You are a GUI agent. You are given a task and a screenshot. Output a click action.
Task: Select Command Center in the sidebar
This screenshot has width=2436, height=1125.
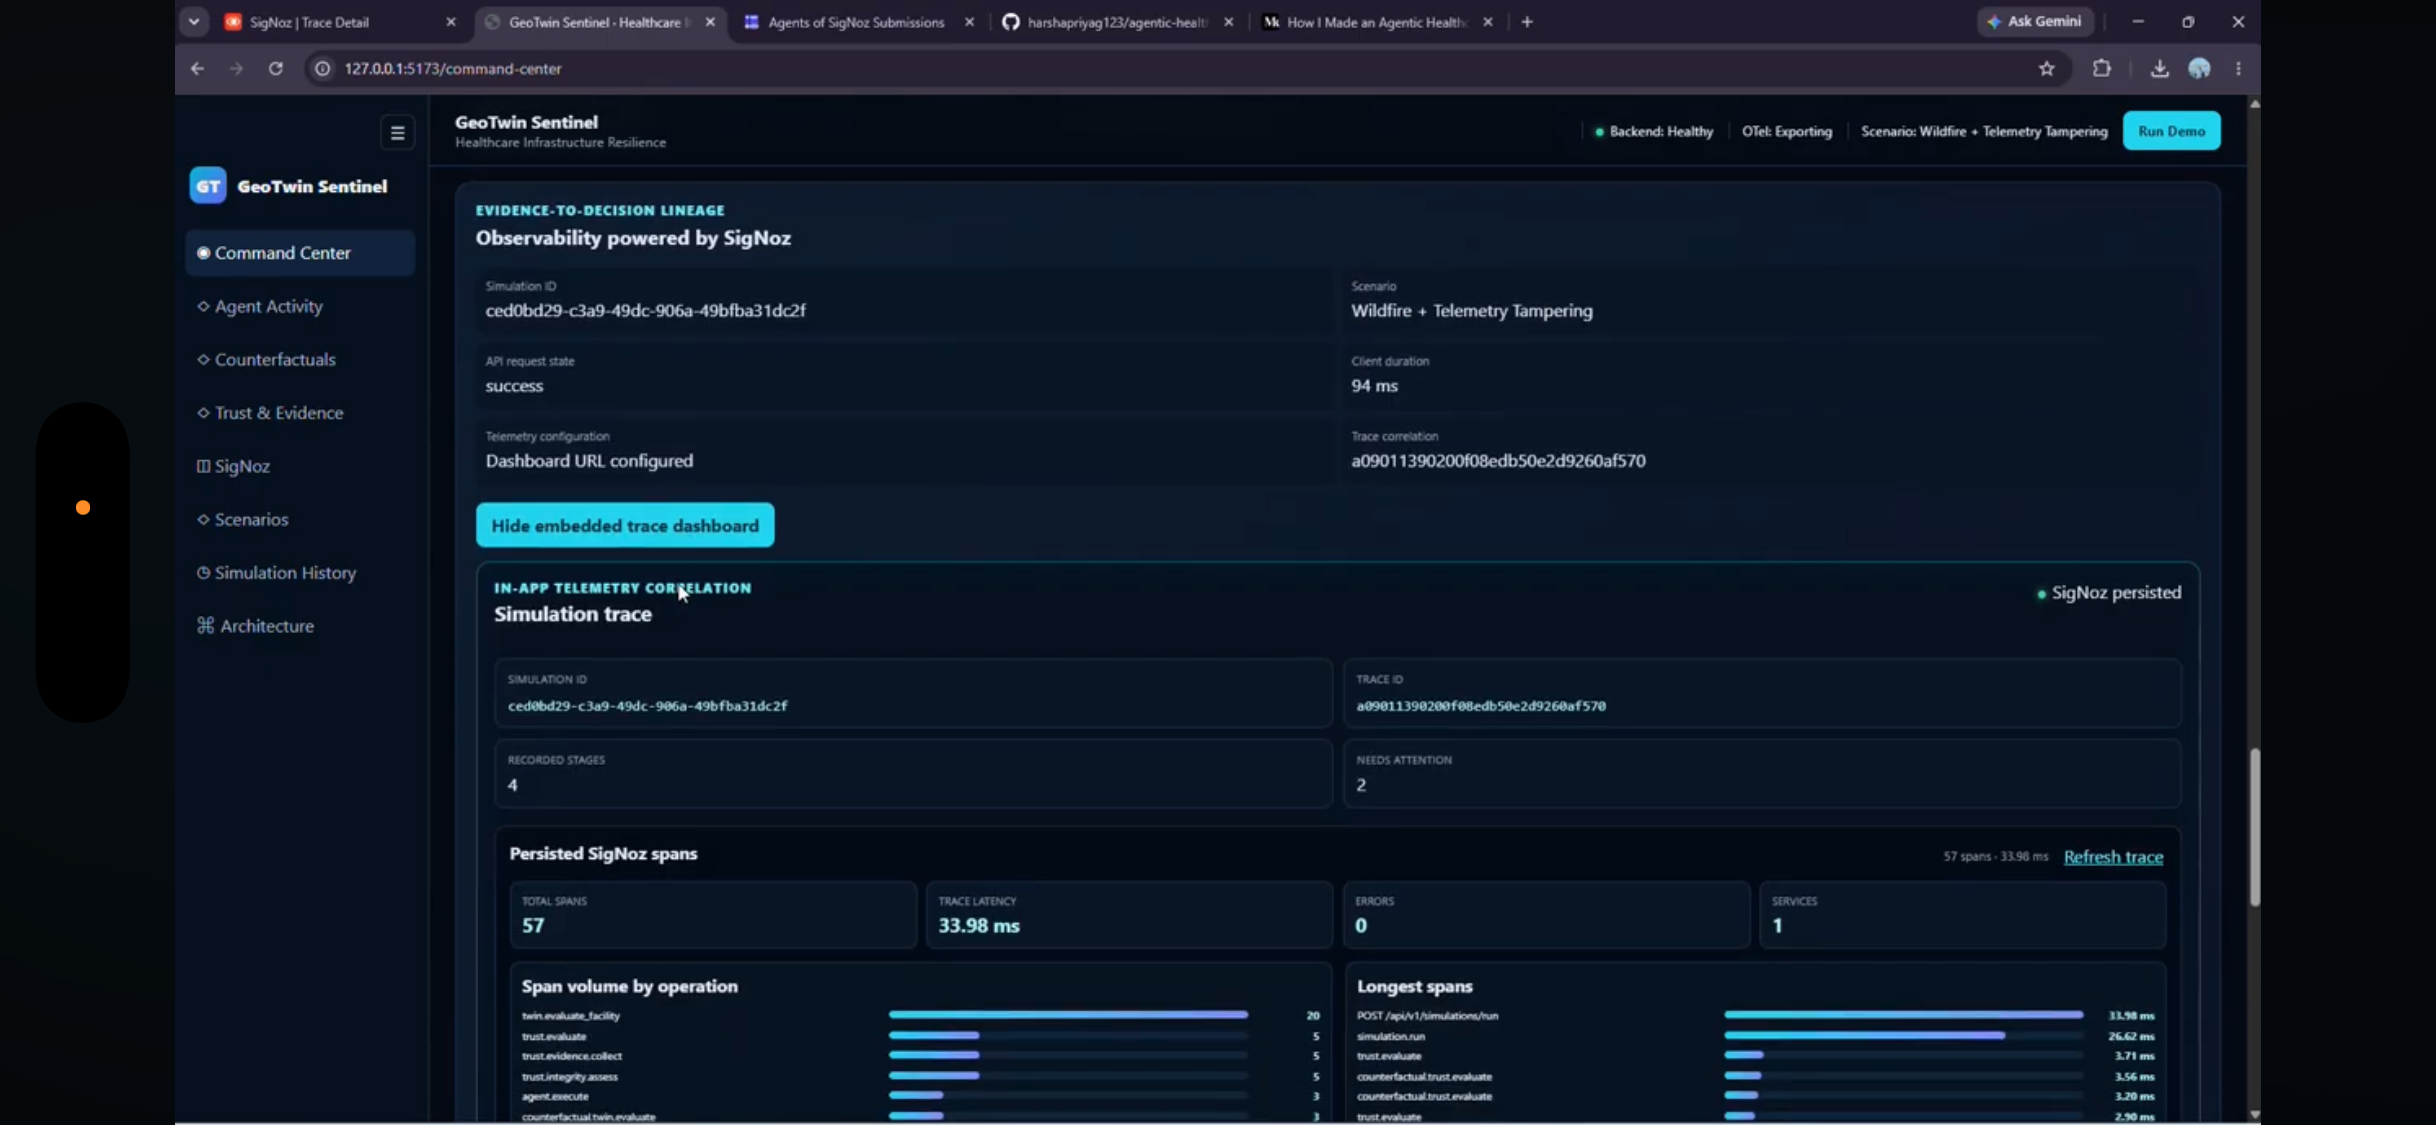300,253
